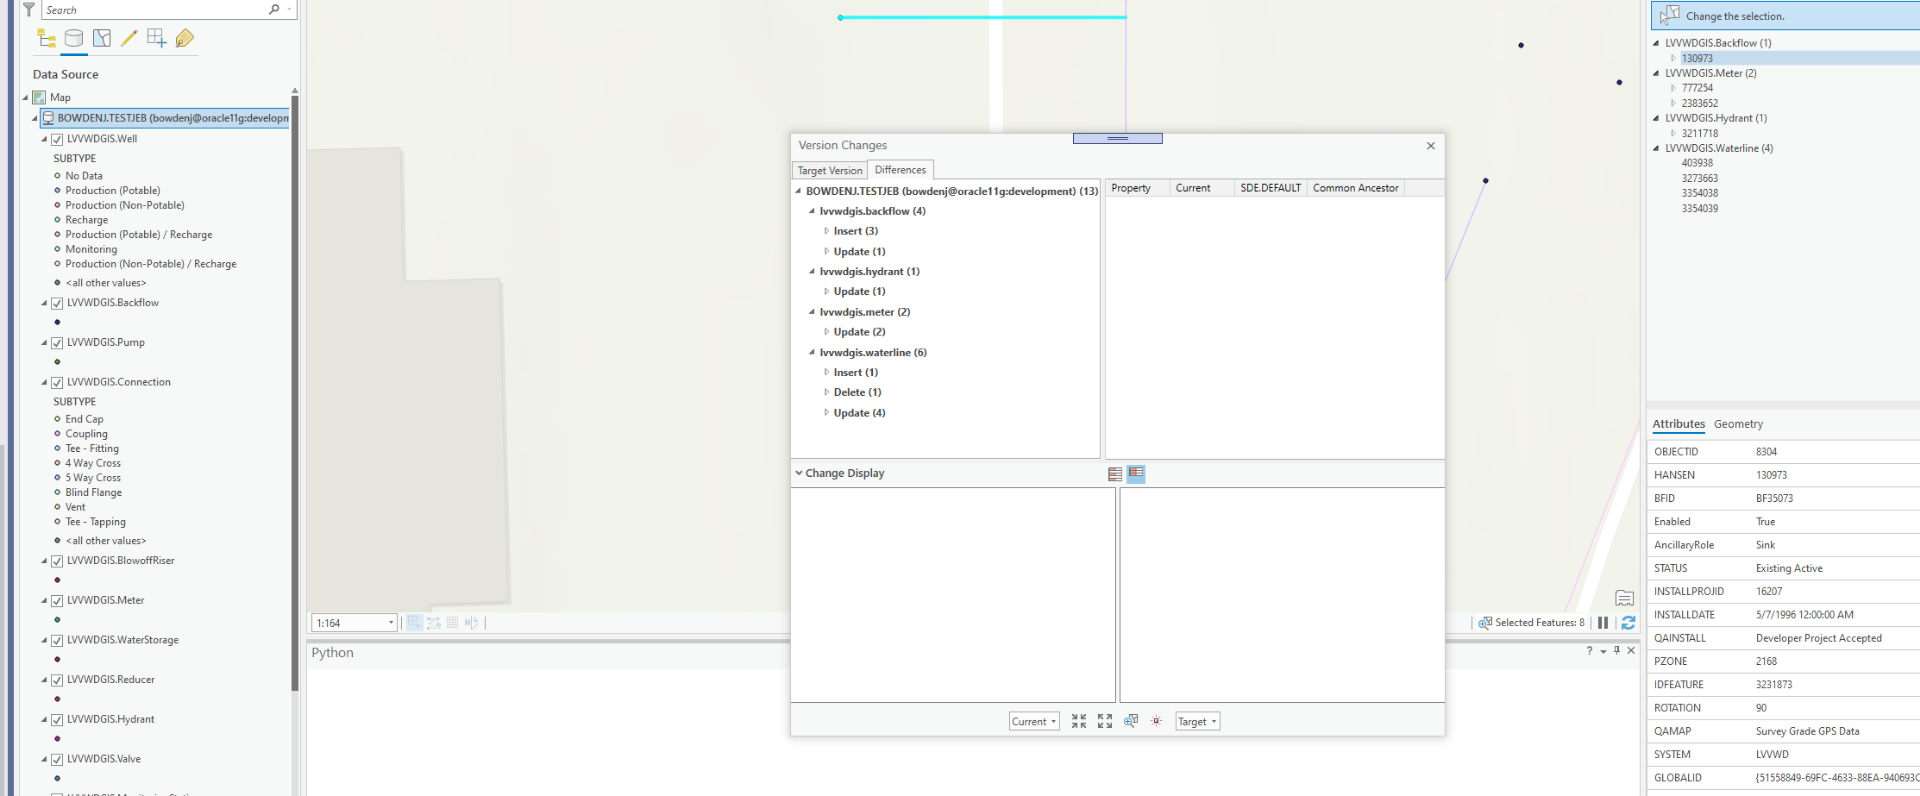Open the map pop-up notes icon
This screenshot has width=1920, height=796.
pos(1625,598)
